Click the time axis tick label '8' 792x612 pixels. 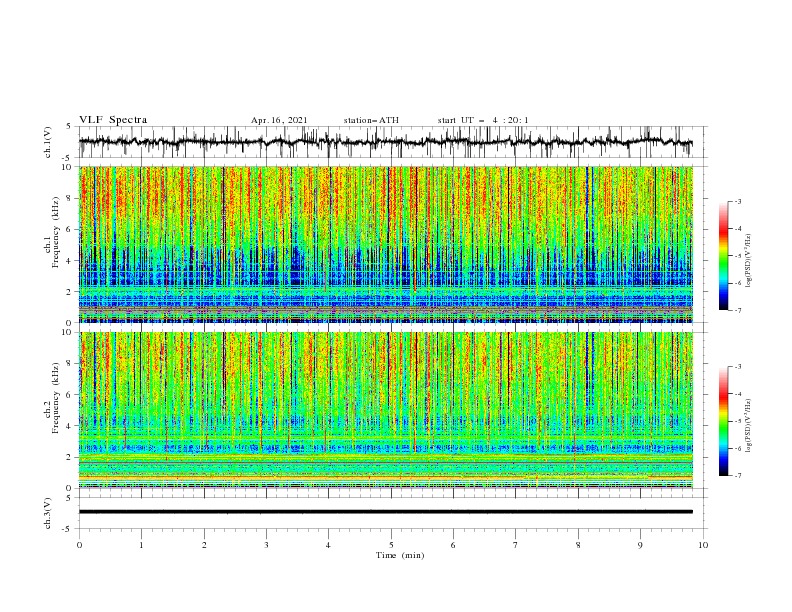point(578,545)
